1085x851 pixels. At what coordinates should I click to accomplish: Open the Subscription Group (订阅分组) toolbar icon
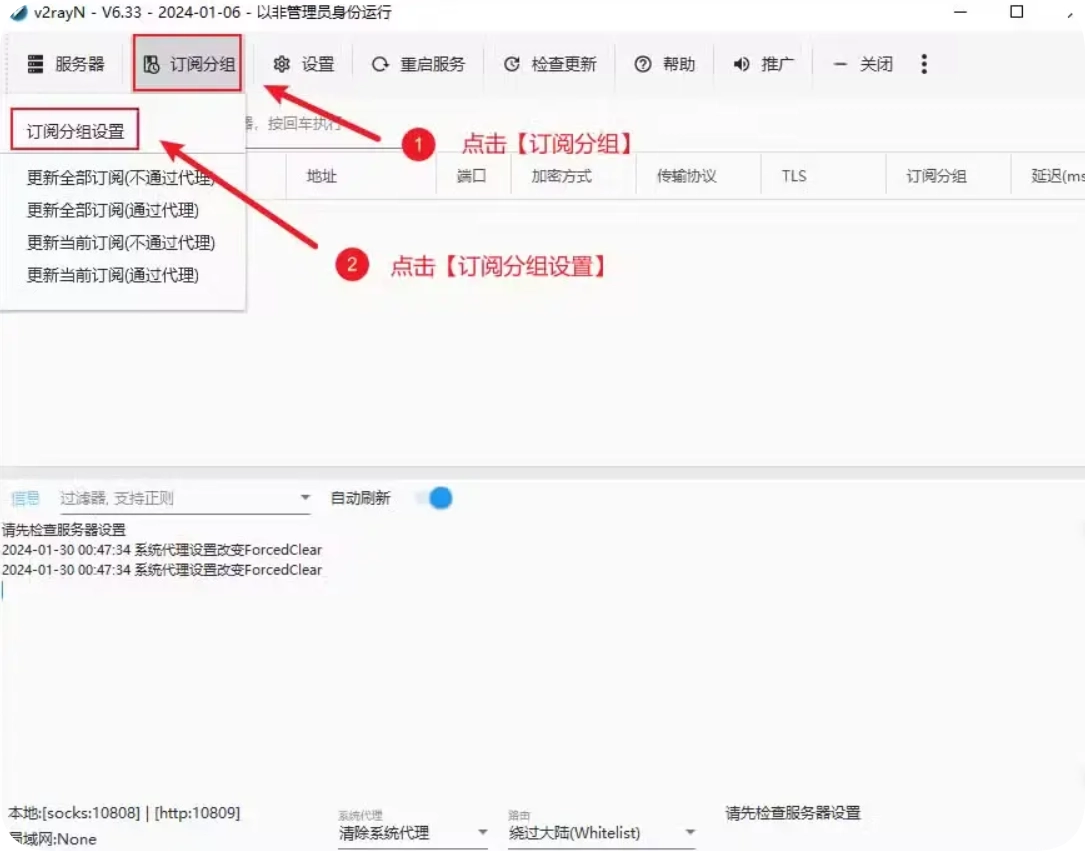click(x=152, y=65)
